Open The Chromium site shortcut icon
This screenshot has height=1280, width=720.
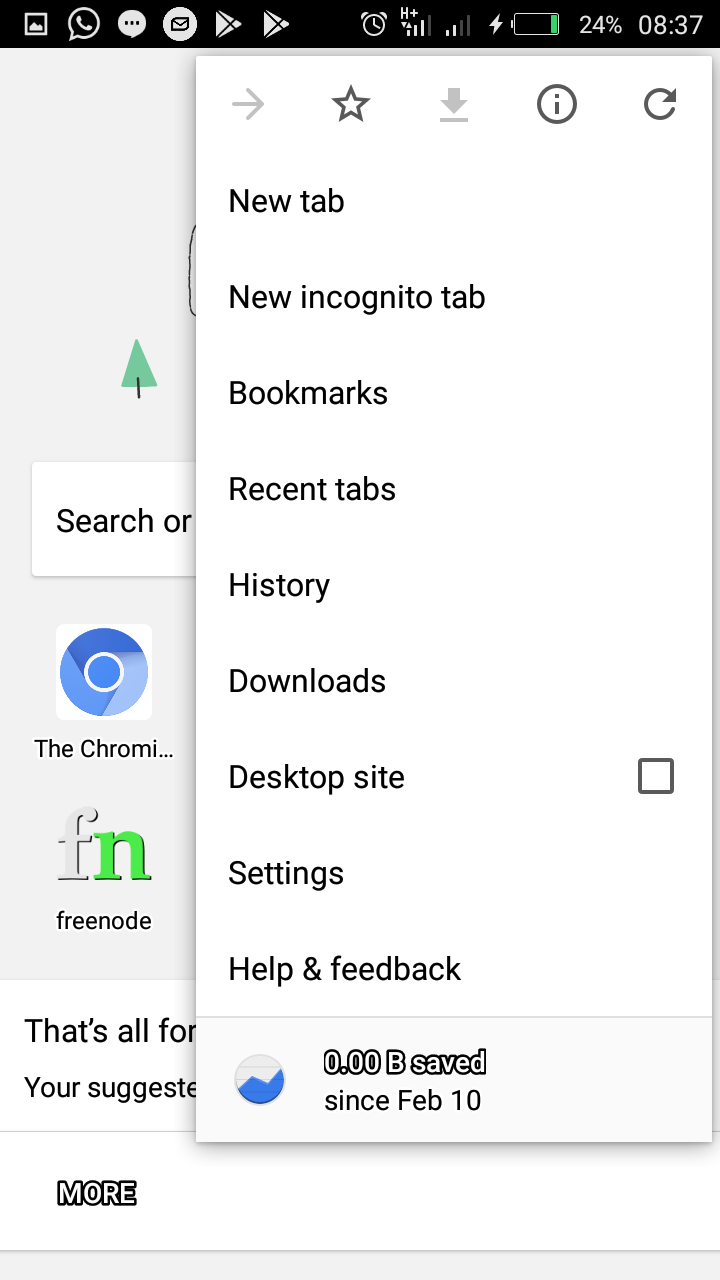click(104, 672)
